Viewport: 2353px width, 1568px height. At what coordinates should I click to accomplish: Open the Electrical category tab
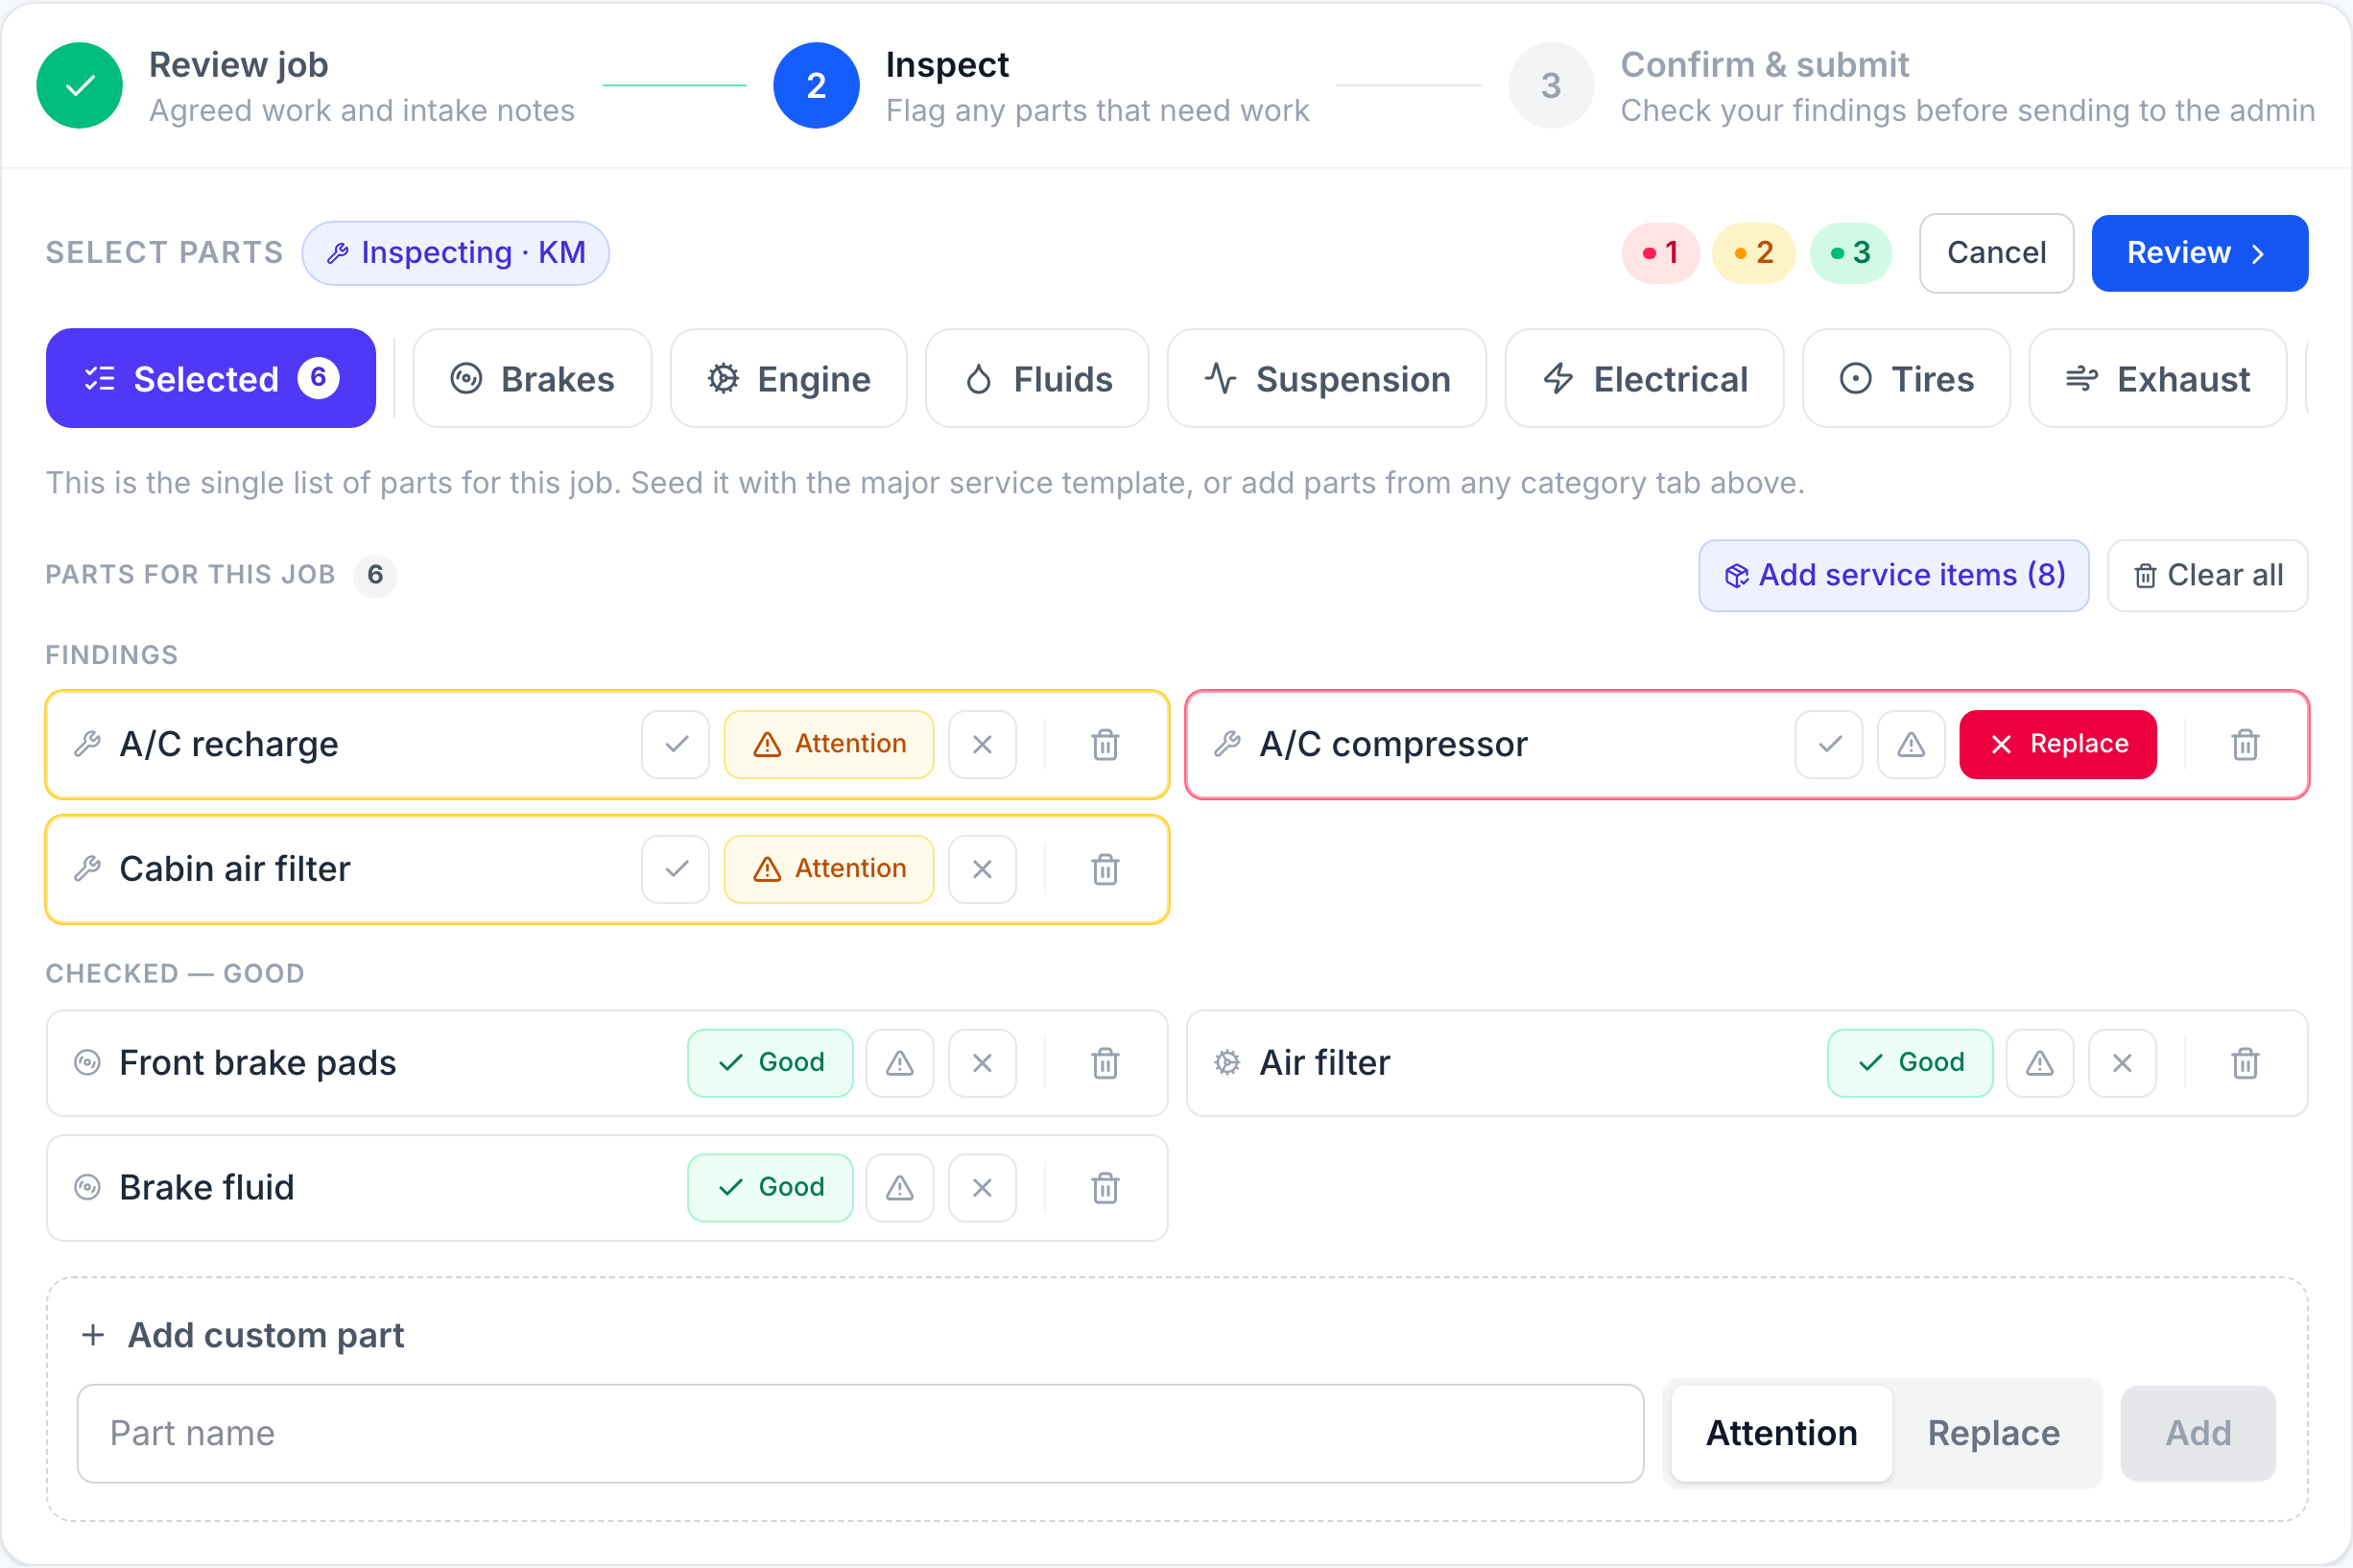(1645, 379)
